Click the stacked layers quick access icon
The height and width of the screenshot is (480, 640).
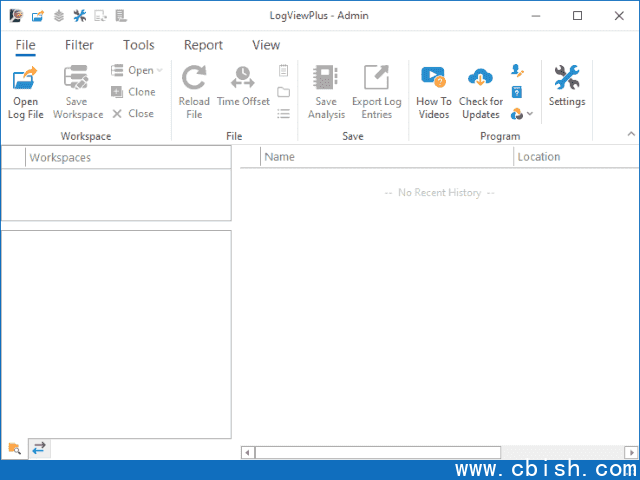tap(59, 16)
